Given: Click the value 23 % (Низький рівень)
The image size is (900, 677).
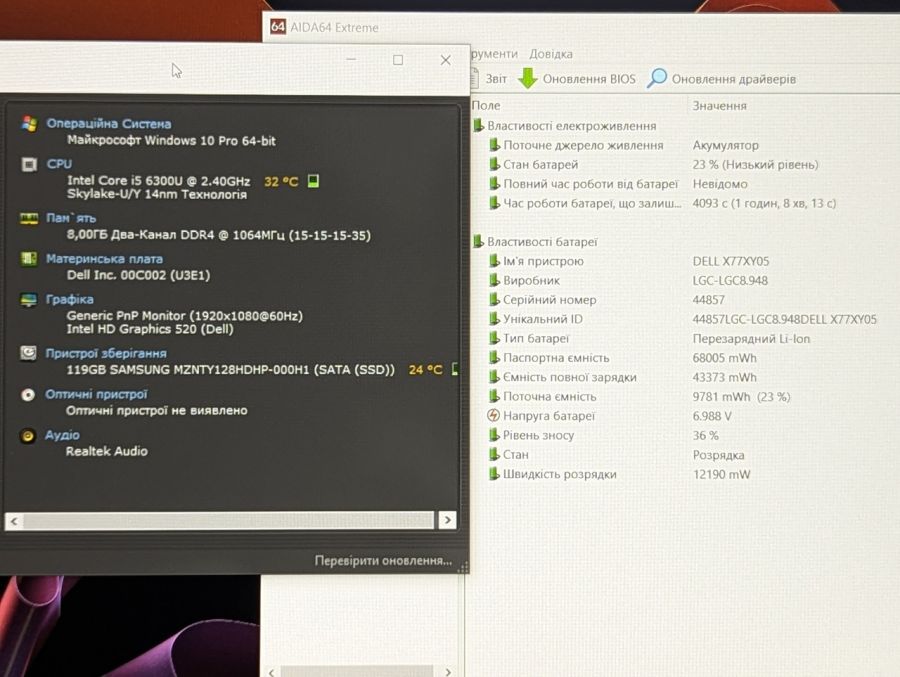Looking at the screenshot, I should (755, 164).
